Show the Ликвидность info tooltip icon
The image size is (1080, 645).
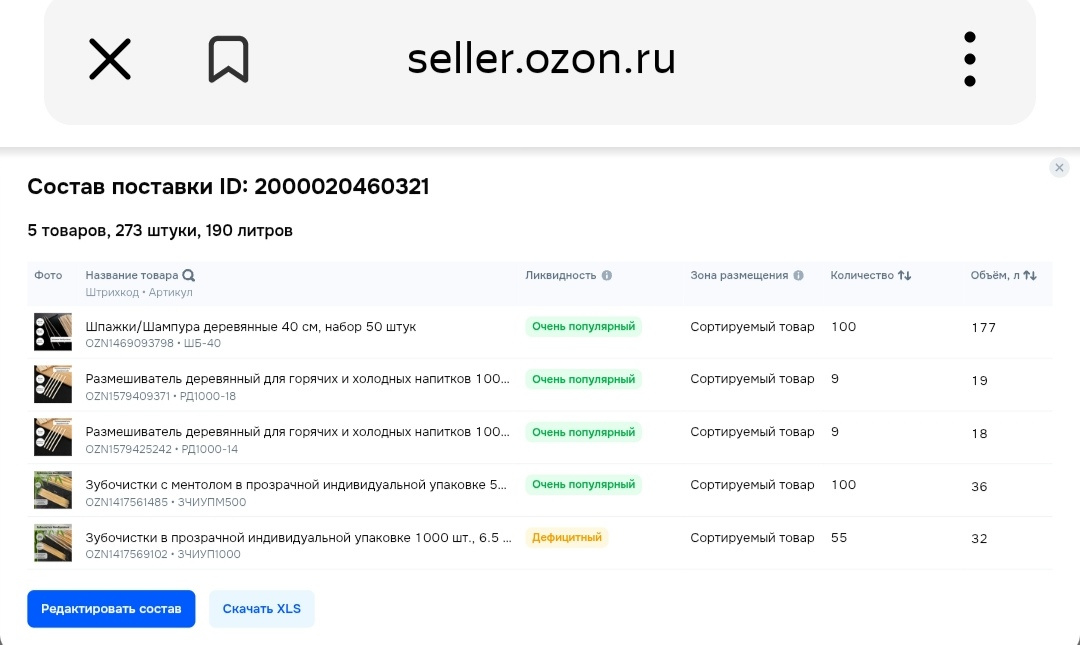coord(607,276)
